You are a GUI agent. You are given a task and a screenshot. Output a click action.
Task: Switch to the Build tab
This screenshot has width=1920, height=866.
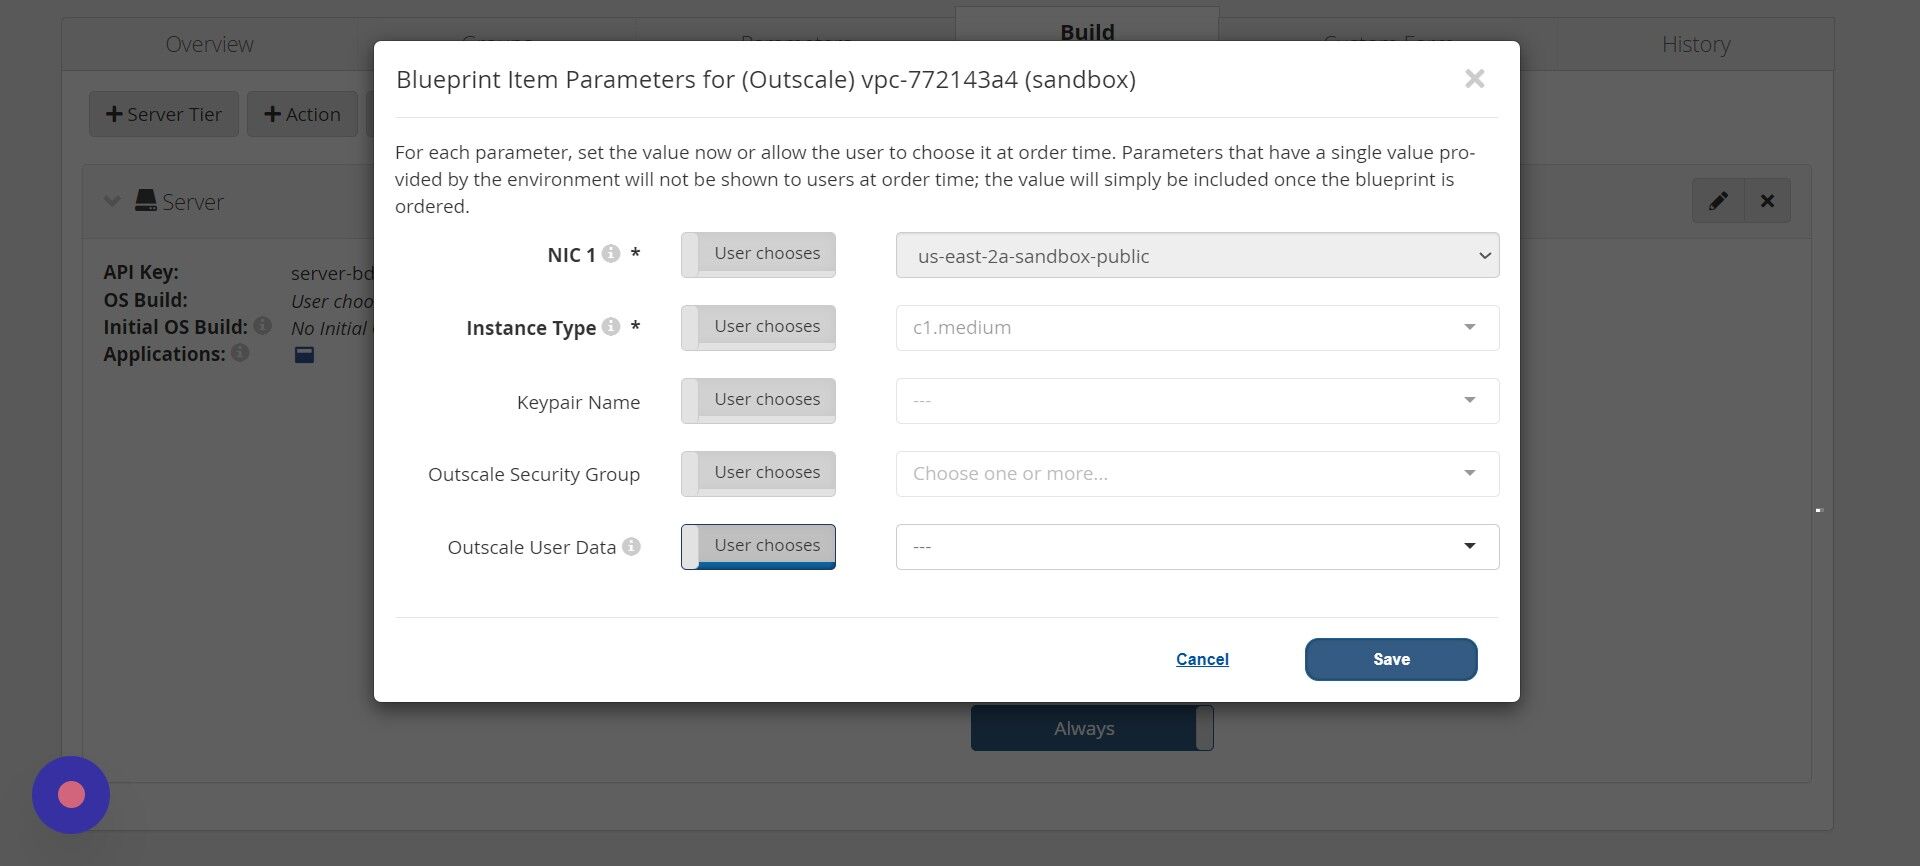point(1087,32)
